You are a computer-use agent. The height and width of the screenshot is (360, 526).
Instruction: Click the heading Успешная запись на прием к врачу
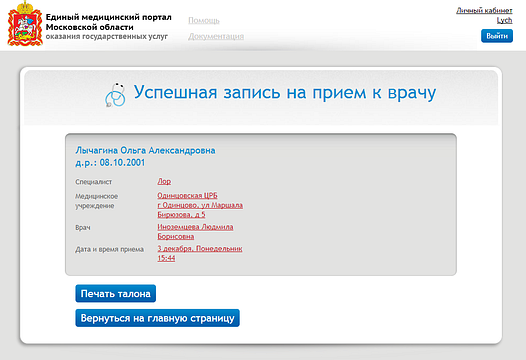coord(285,93)
